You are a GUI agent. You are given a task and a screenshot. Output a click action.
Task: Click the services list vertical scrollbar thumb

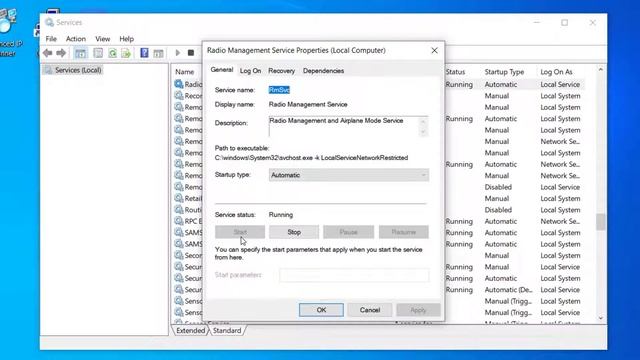point(600,222)
